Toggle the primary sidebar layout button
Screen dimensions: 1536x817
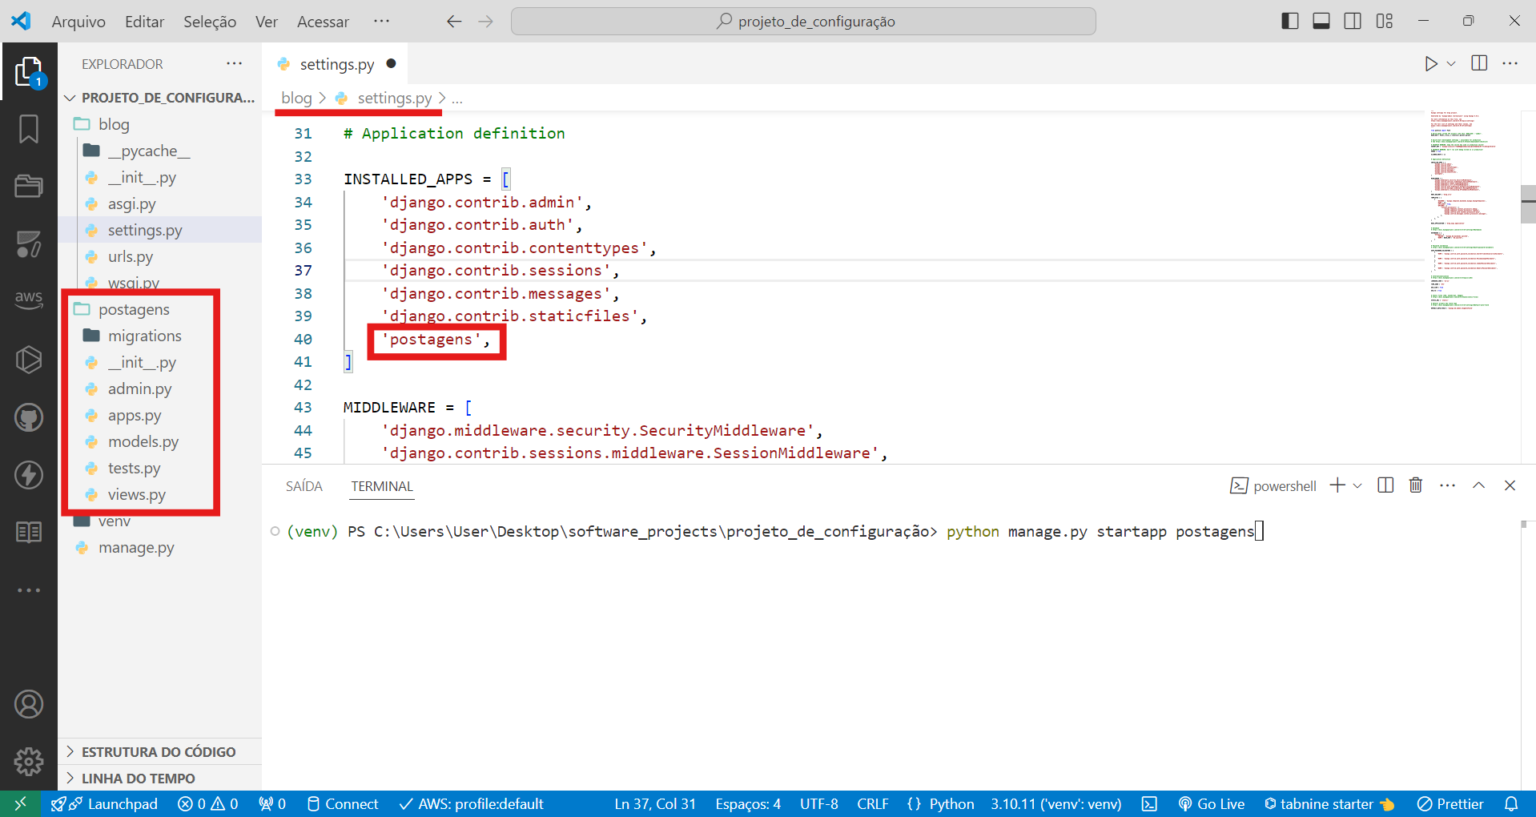click(1290, 21)
